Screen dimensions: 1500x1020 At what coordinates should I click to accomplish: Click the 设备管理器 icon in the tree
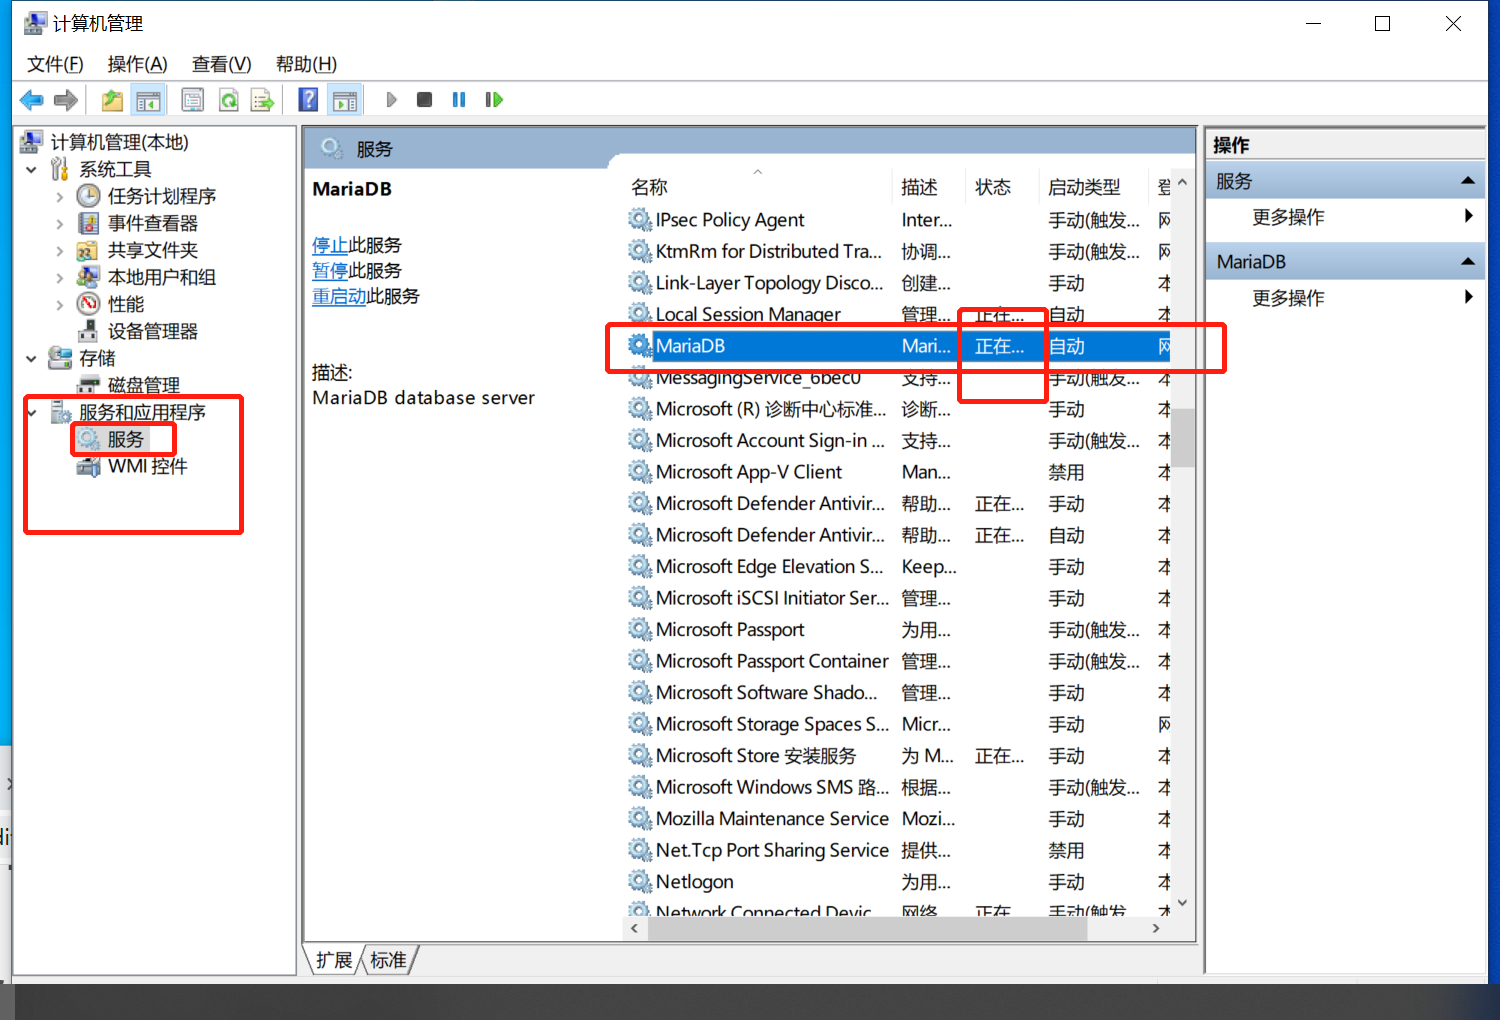(89, 331)
